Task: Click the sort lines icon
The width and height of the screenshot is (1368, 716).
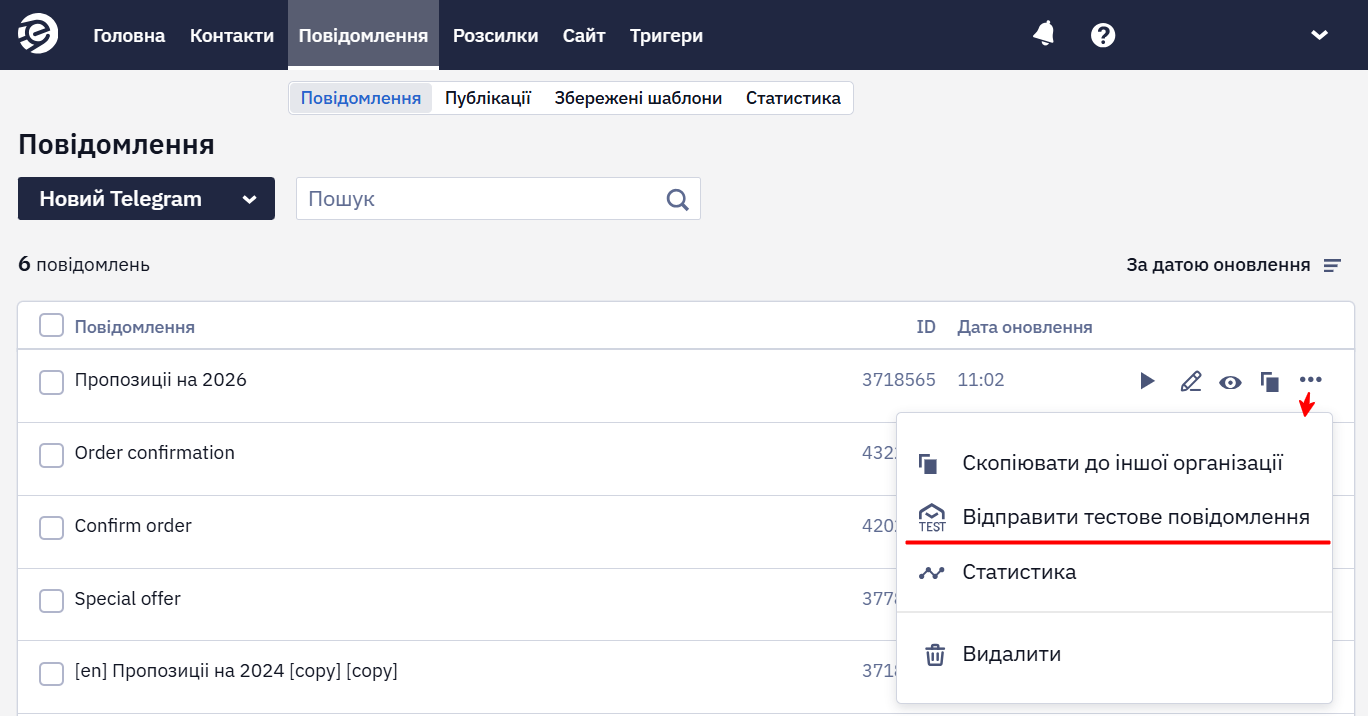Action: click(1332, 266)
